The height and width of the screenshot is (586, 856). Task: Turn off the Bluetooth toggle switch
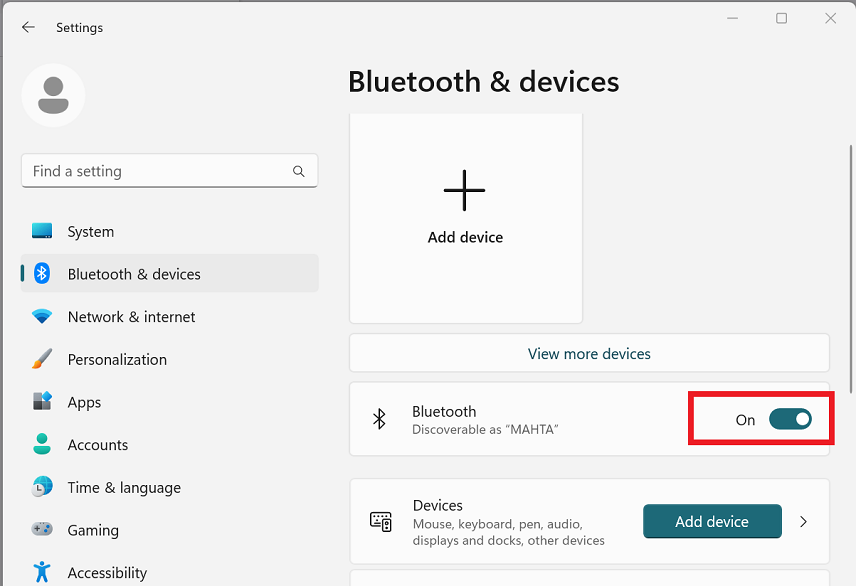pos(790,419)
